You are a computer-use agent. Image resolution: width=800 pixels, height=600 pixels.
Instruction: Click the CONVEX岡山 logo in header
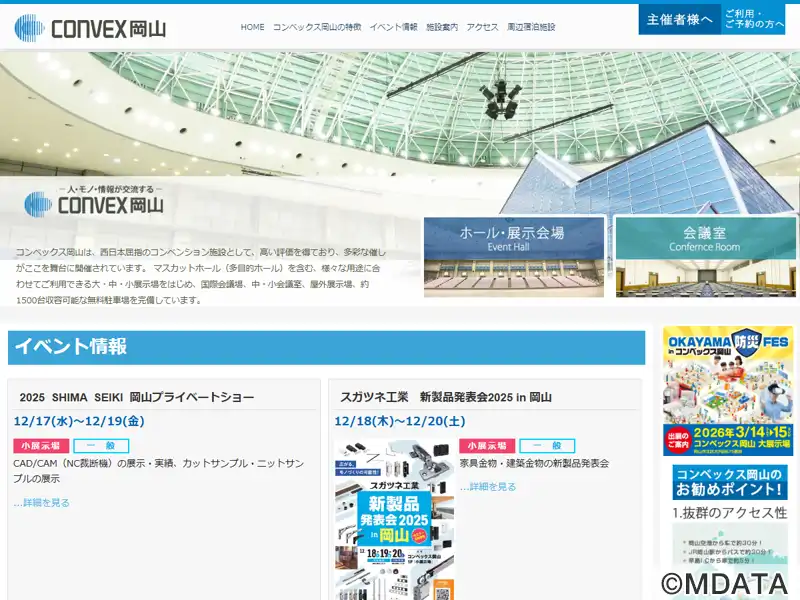pyautogui.click(x=91, y=28)
